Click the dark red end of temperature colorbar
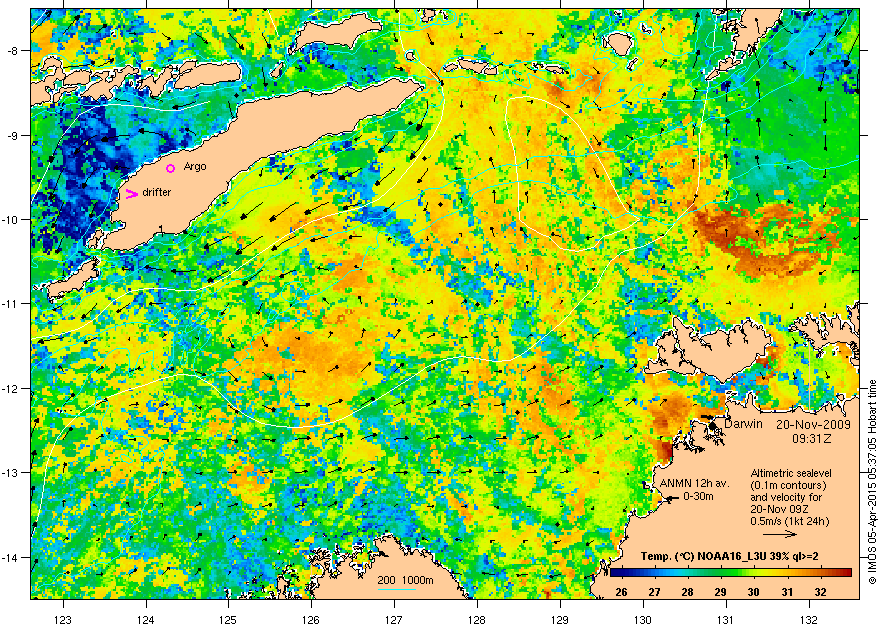The image size is (880, 630). click(846, 573)
